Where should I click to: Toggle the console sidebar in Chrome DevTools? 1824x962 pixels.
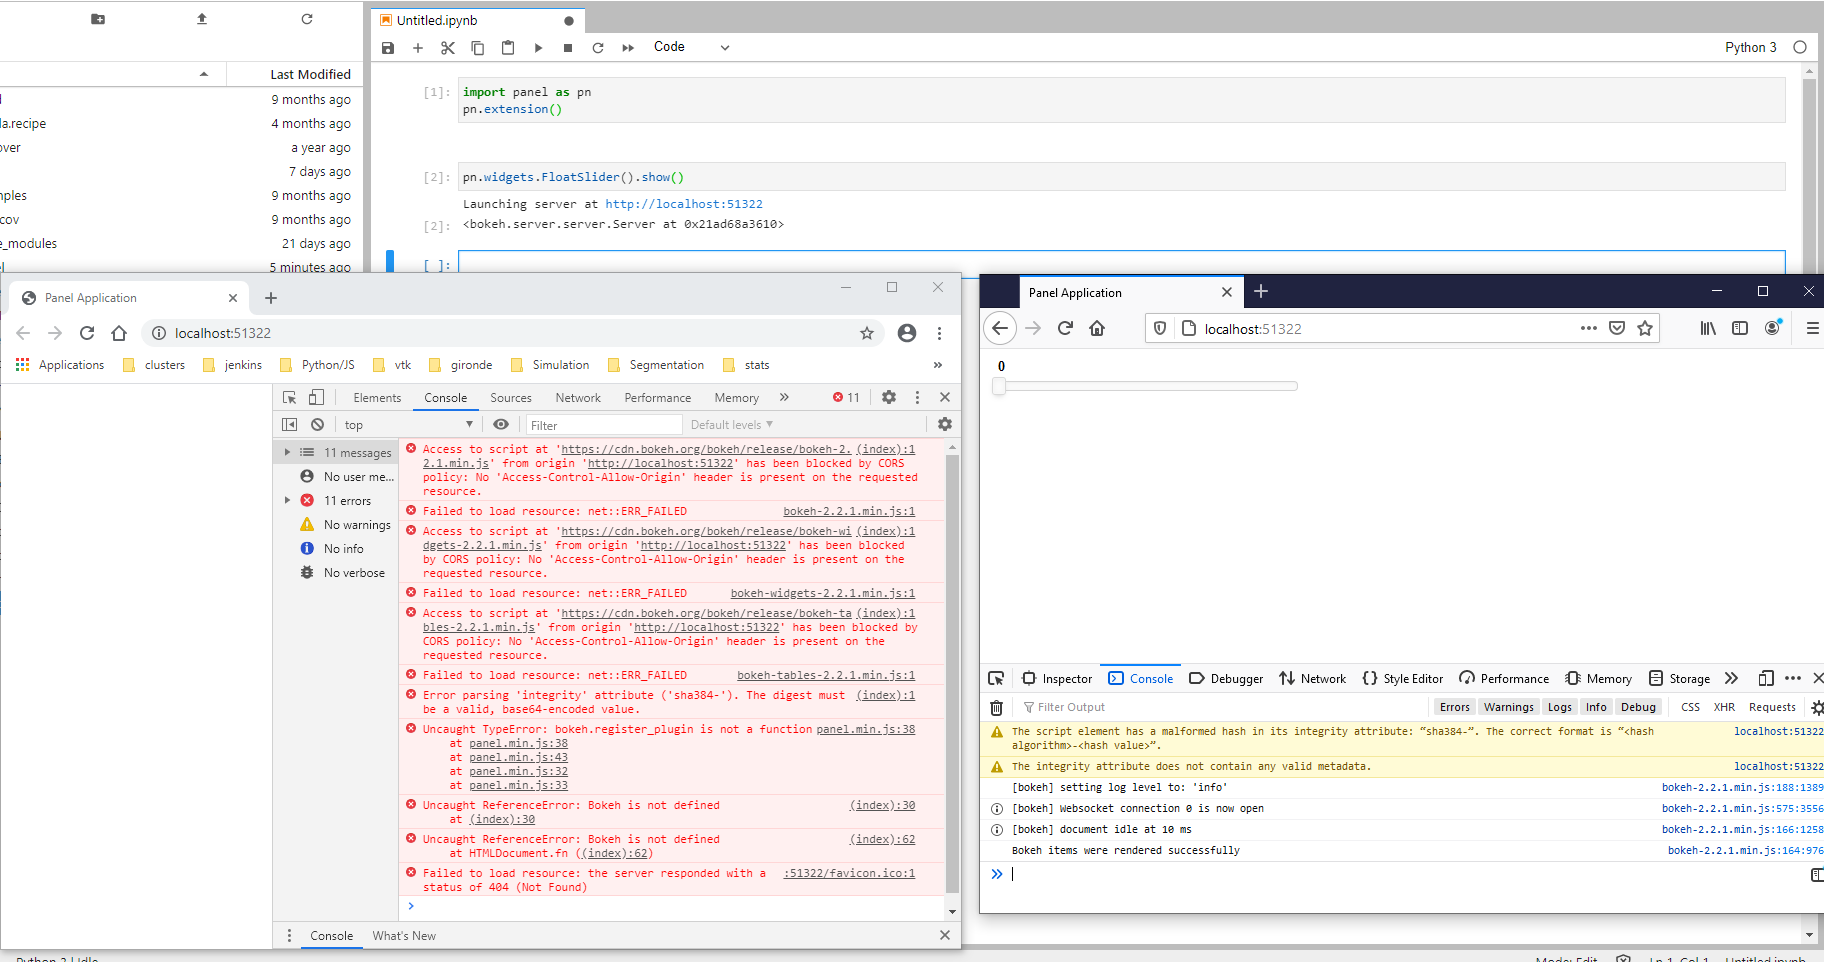pyautogui.click(x=290, y=425)
